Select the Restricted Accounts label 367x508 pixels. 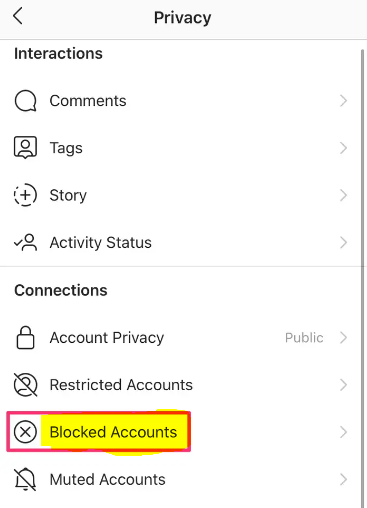click(121, 385)
